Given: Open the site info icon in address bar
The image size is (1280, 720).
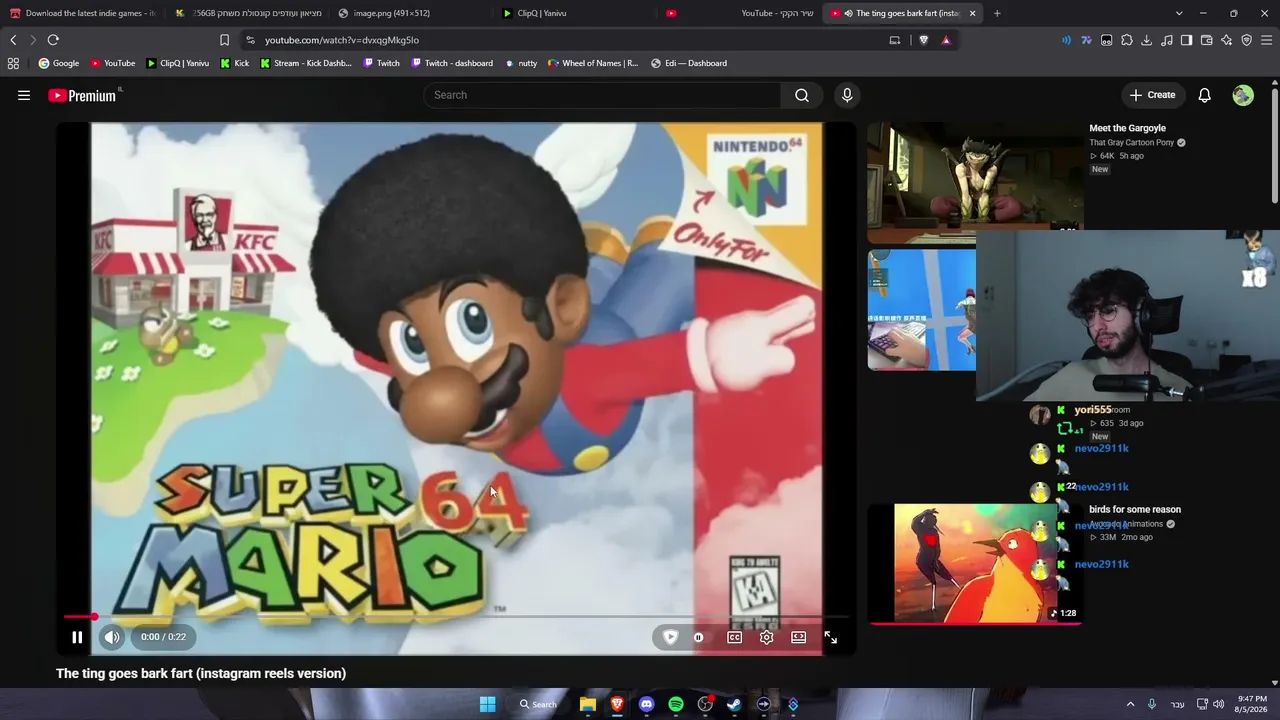Looking at the screenshot, I should coord(250,40).
